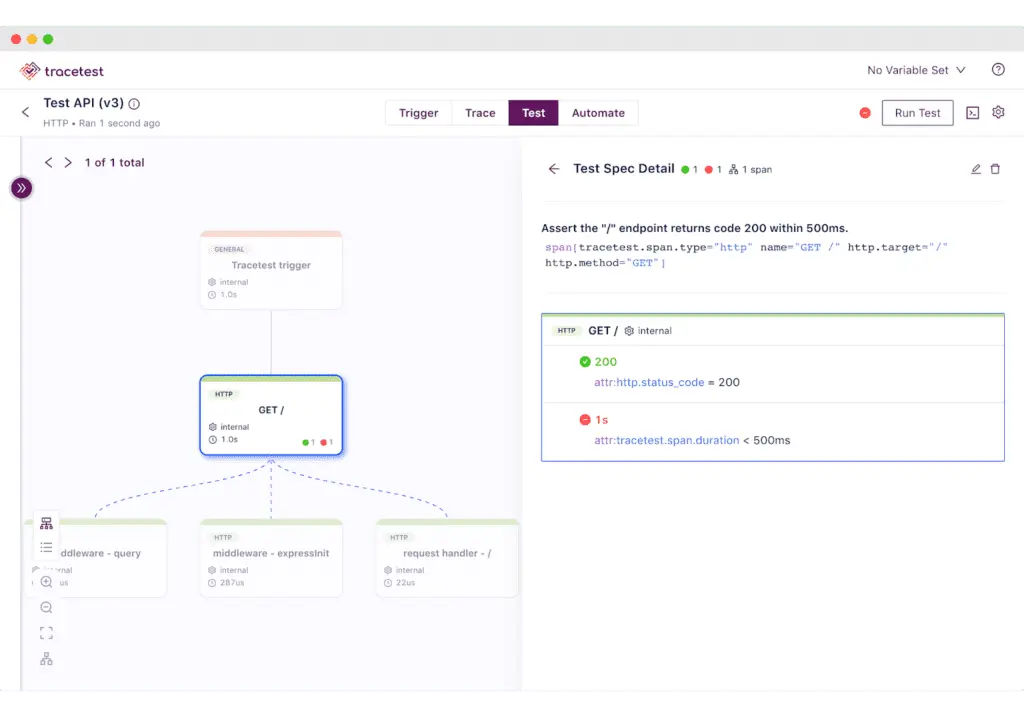Click the bottom hierarchy layout icon
The image size is (1024, 717).
46,659
